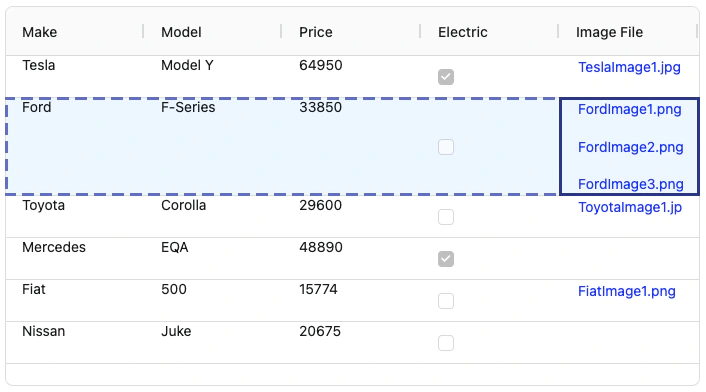Select the Mercedes make cell
Viewport: 706px width, 392px height.
click(x=54, y=247)
